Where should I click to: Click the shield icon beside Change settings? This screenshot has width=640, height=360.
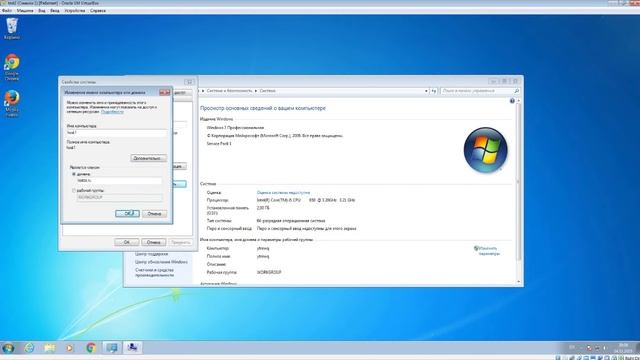coord(476,248)
